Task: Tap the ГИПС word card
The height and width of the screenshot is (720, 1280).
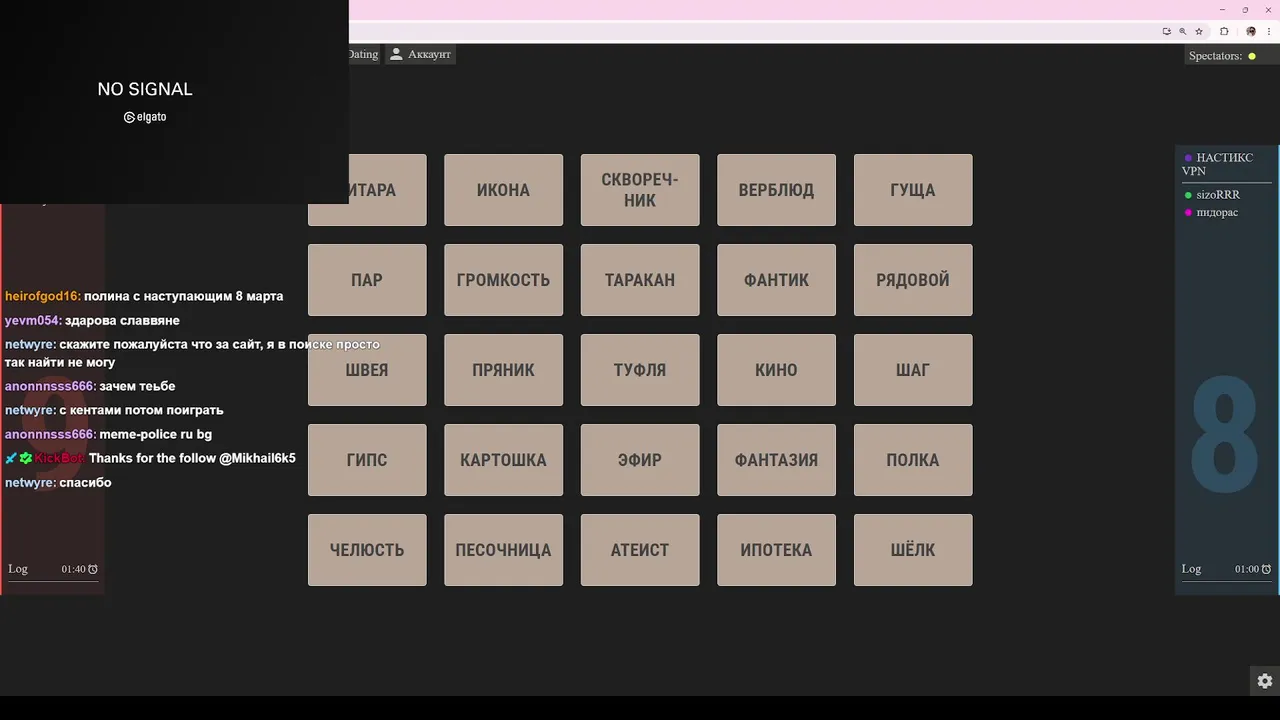Action: (x=367, y=460)
